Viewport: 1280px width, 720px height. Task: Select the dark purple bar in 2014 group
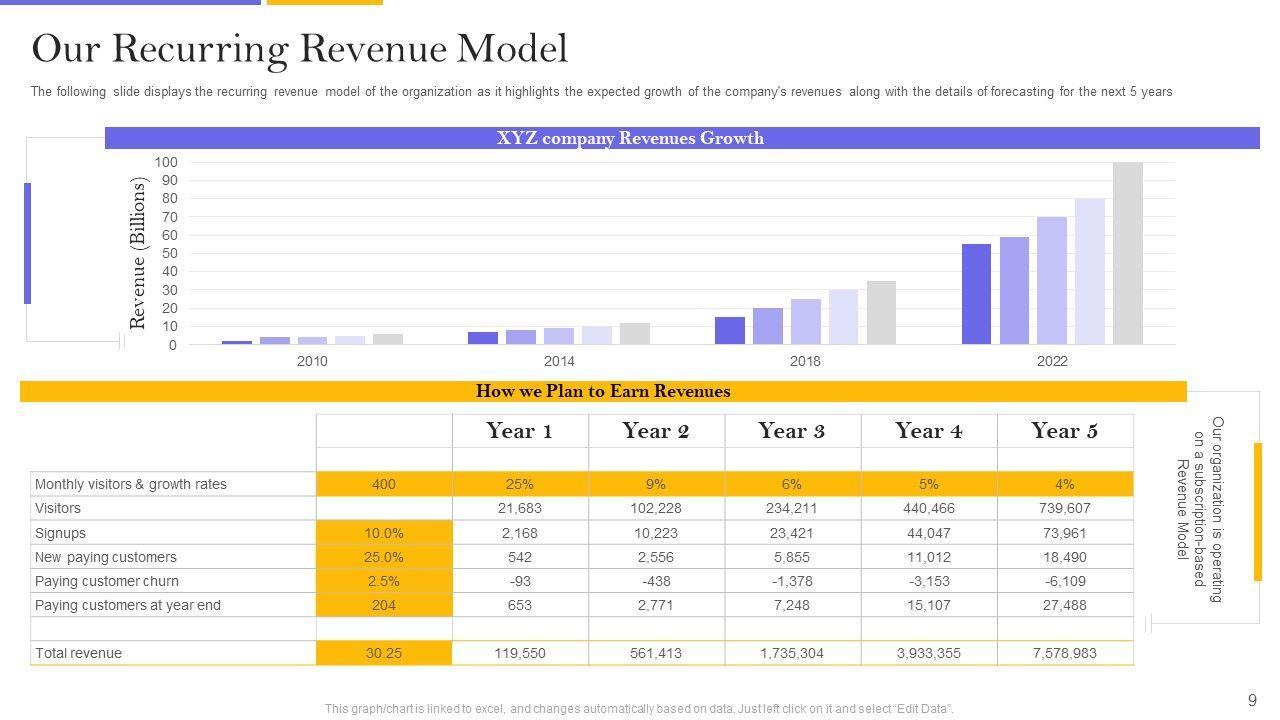(483, 338)
